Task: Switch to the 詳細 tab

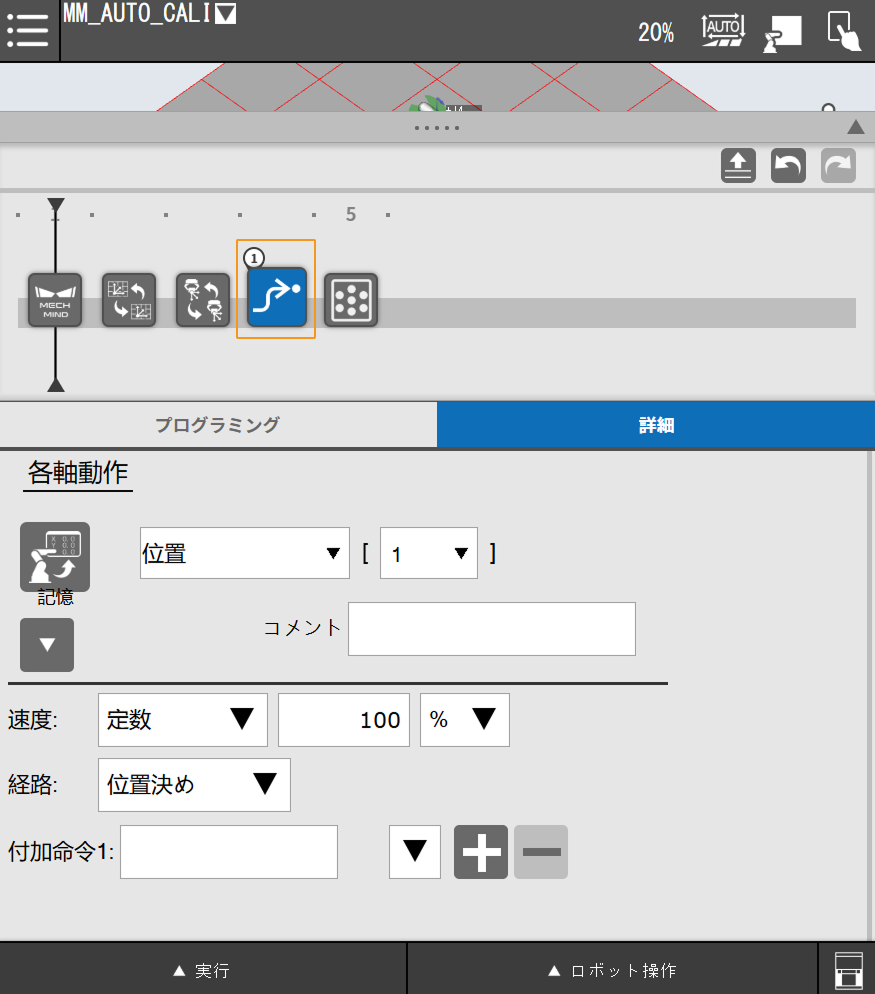Action: click(x=656, y=425)
